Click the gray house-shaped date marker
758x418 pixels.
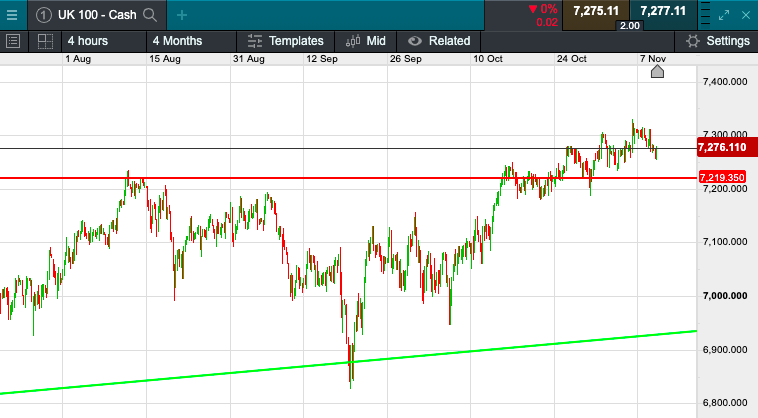657,71
